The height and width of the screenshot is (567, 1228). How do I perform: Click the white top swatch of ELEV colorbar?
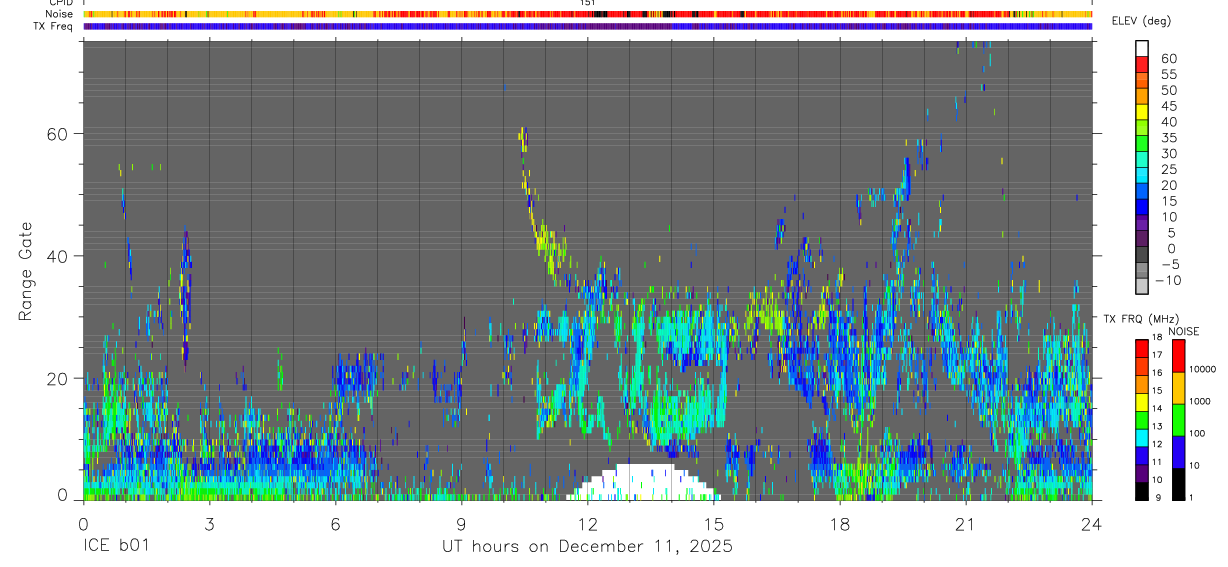(1142, 47)
